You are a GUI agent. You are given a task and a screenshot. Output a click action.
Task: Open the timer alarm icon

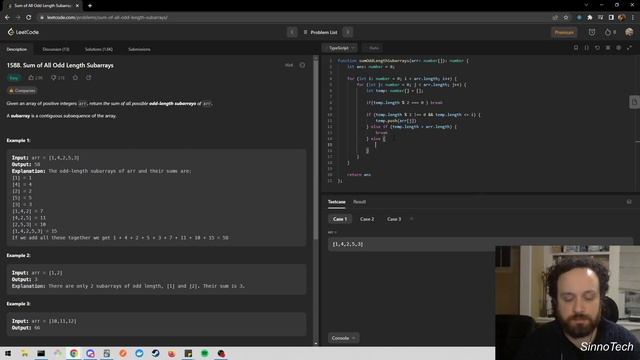(x=592, y=32)
